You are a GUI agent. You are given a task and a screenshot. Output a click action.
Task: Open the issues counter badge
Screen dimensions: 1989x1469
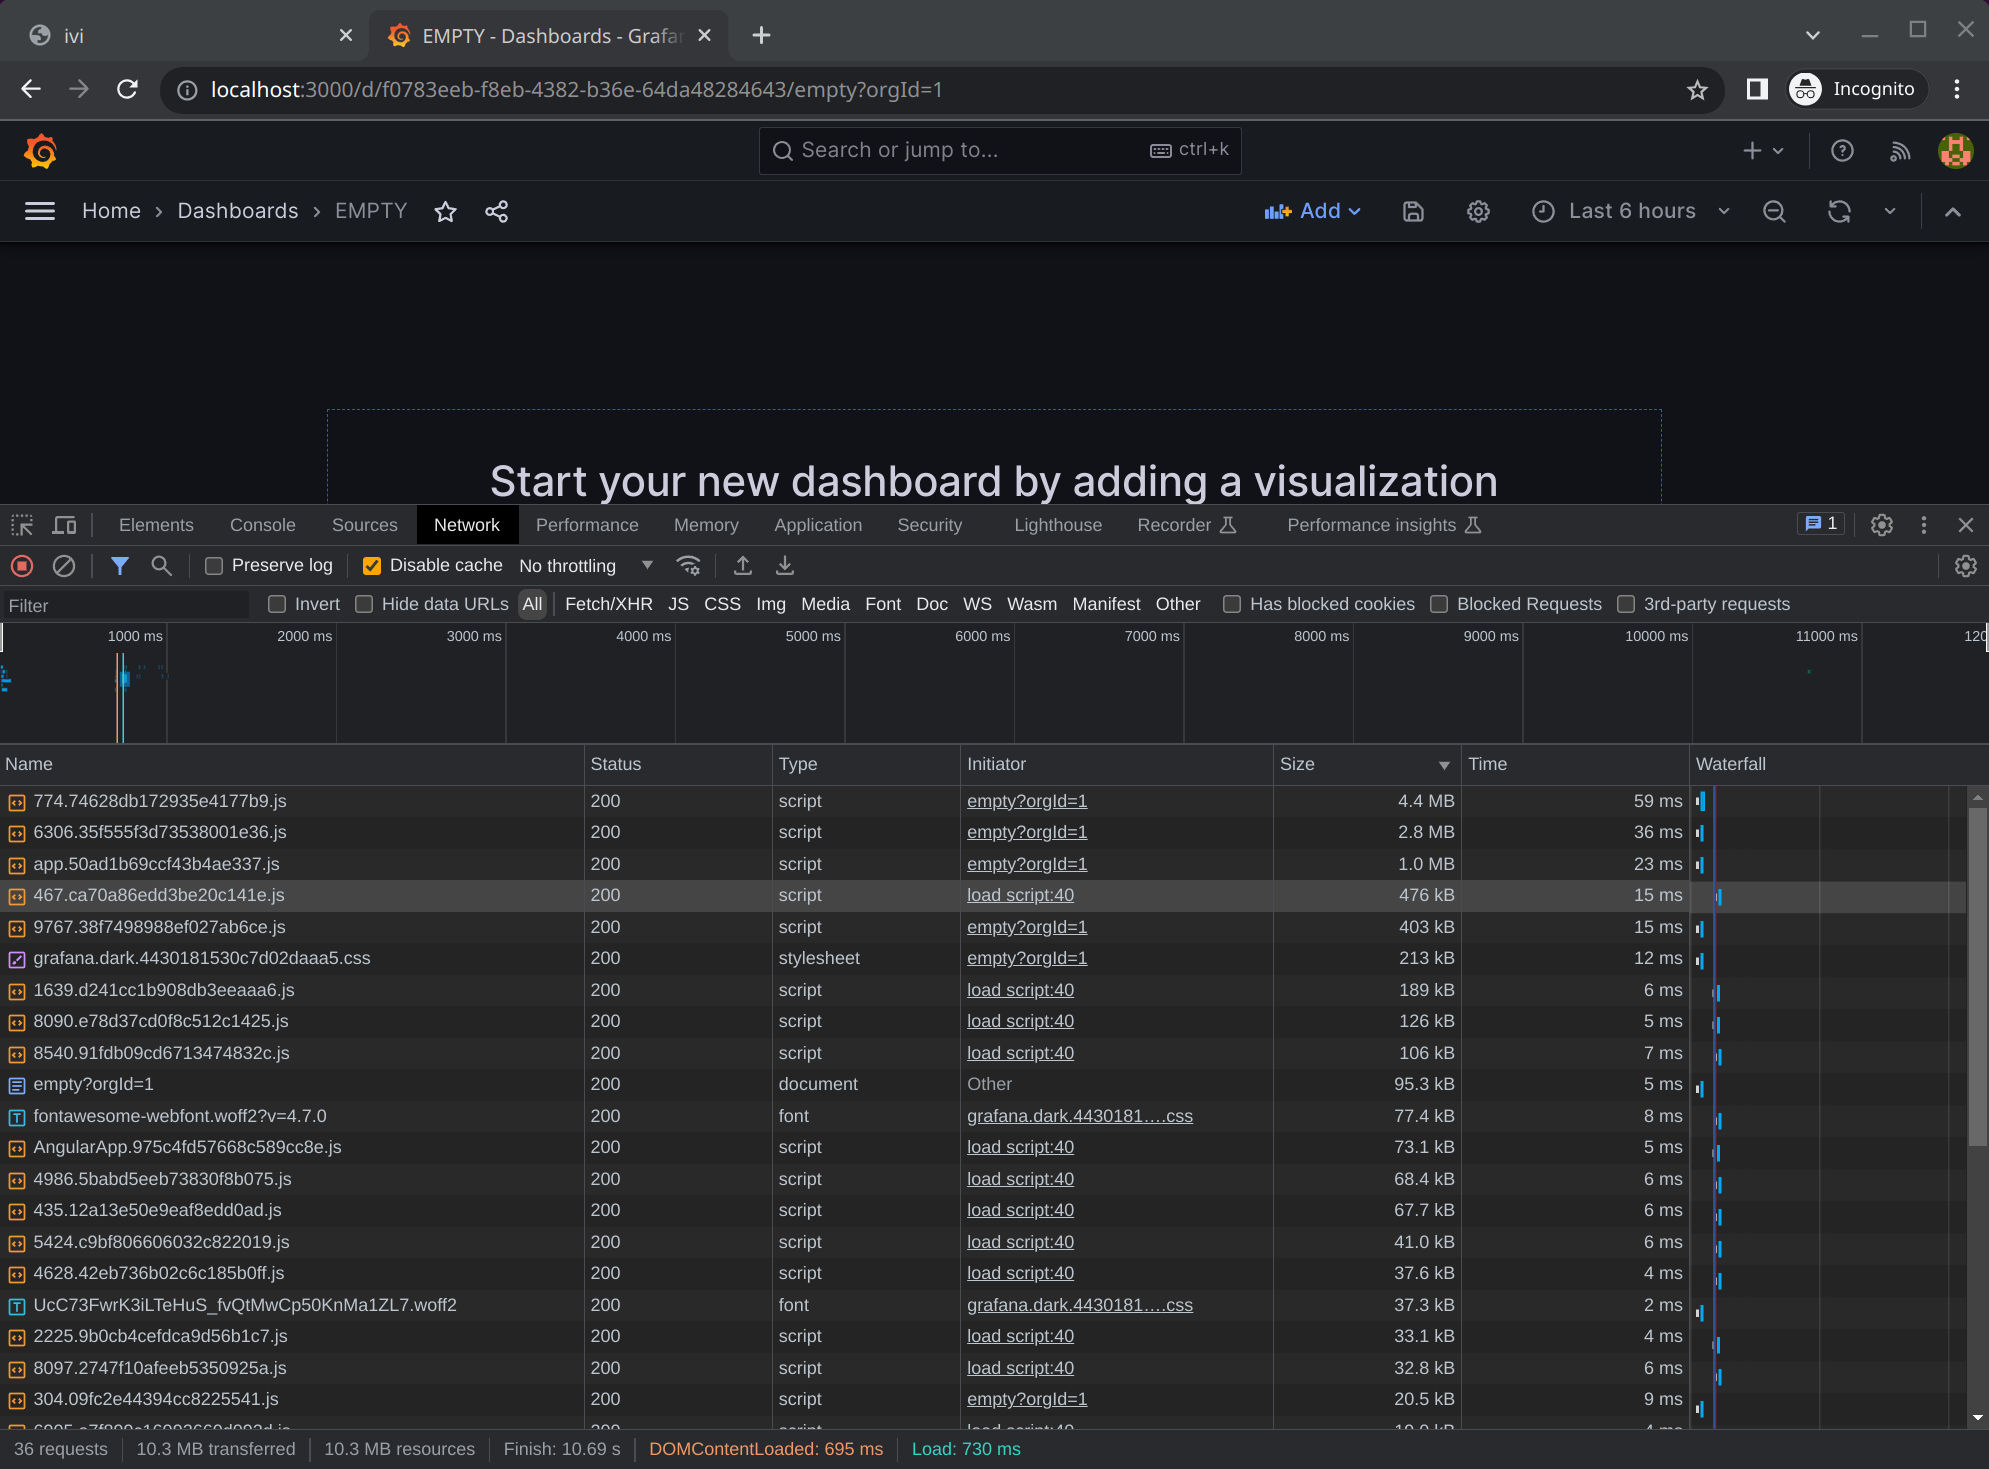click(x=1820, y=524)
